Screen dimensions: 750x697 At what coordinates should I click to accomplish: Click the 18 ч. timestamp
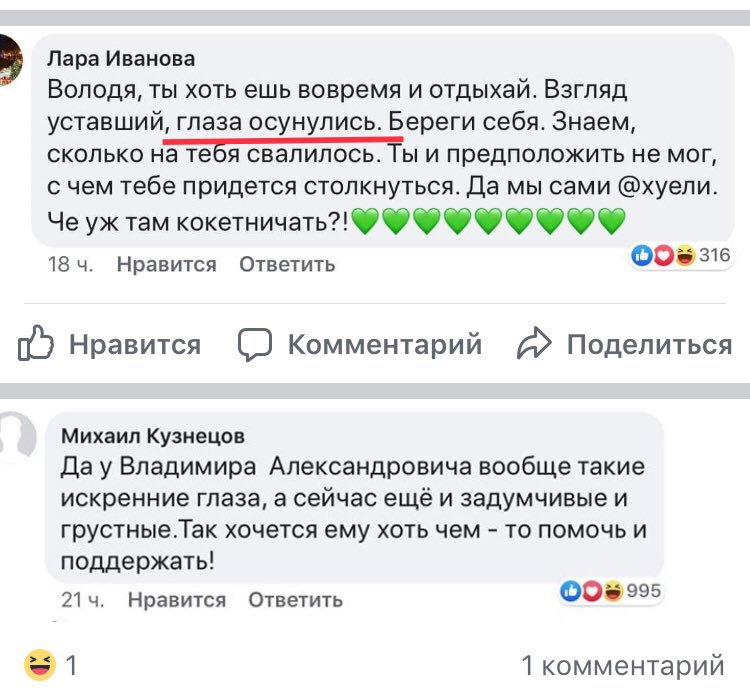pos(69,265)
